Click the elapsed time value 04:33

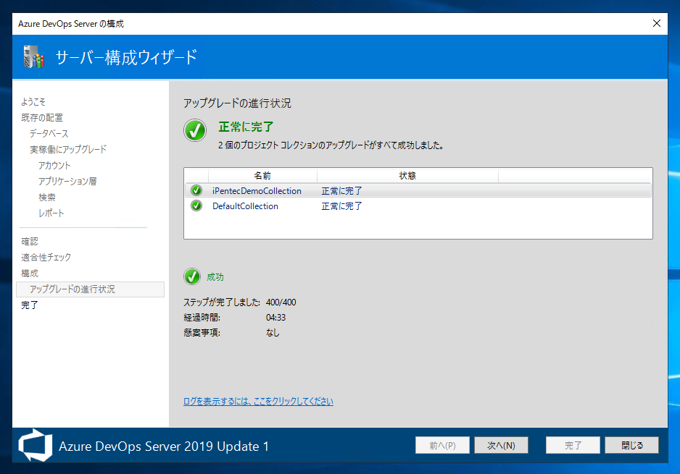275,317
